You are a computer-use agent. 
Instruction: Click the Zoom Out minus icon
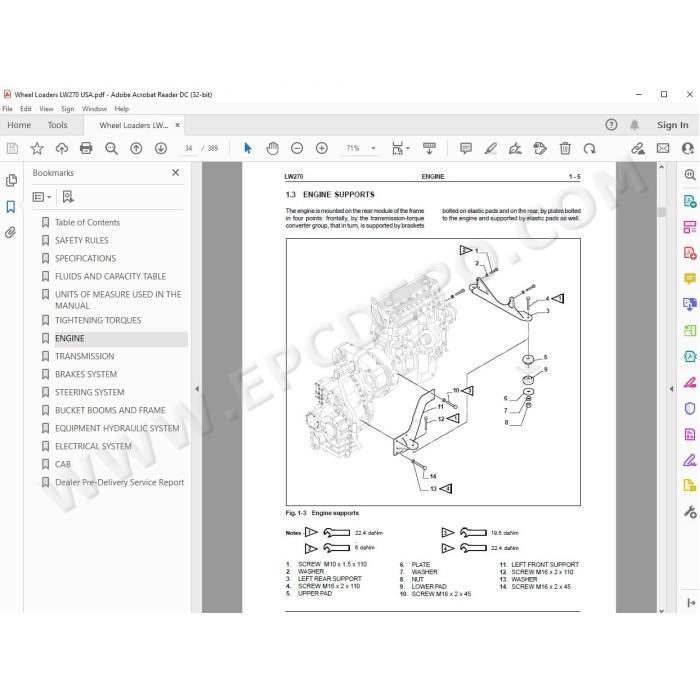tap(297, 148)
